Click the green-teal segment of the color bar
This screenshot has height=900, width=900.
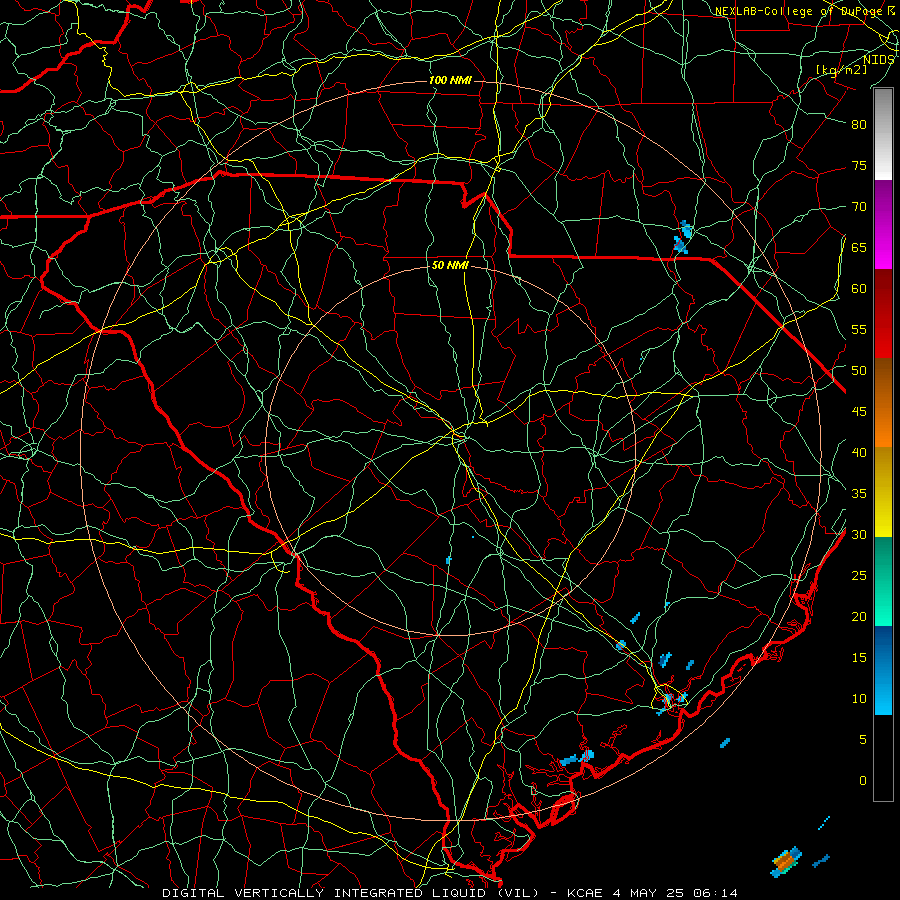tap(883, 581)
